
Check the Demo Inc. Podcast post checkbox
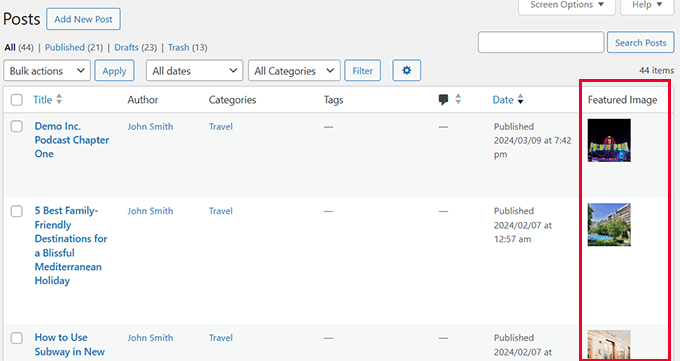16,126
